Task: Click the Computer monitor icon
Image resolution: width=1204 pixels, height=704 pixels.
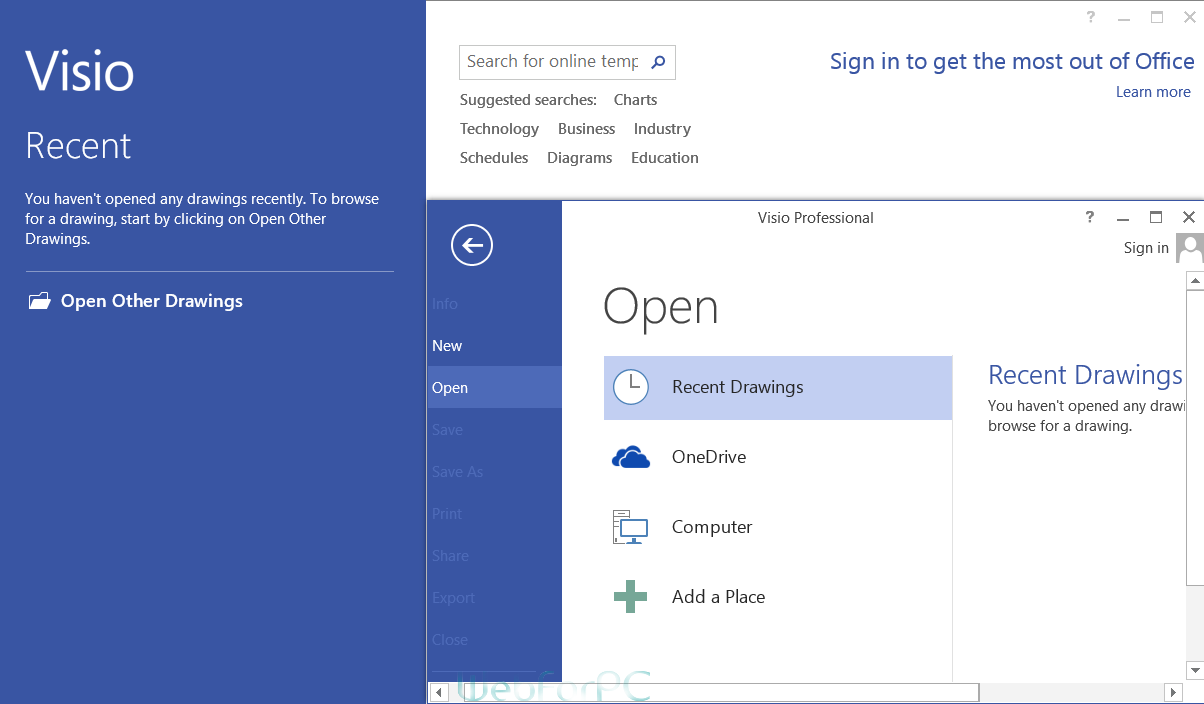Action: [x=631, y=527]
